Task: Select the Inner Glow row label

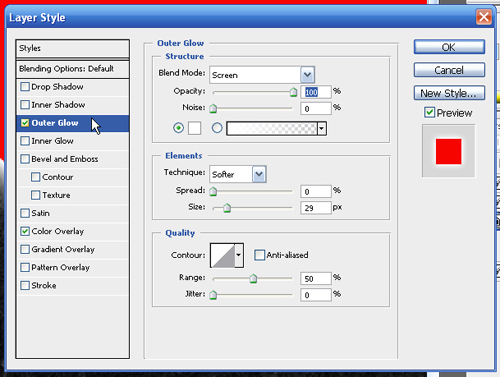Action: pyautogui.click(x=52, y=141)
